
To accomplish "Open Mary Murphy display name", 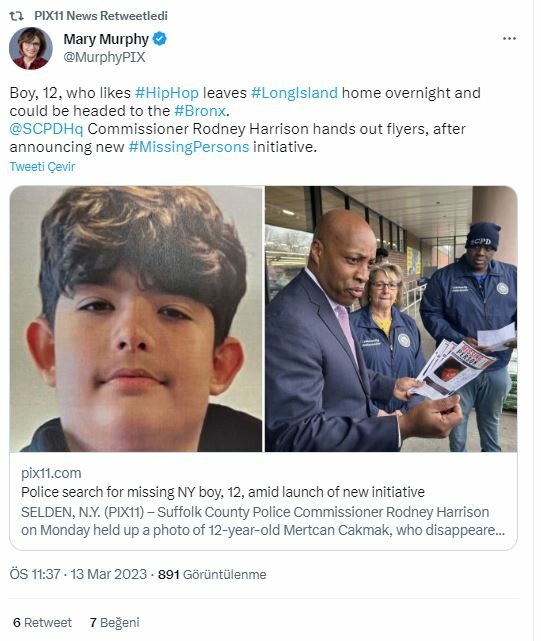I will pos(106,39).
